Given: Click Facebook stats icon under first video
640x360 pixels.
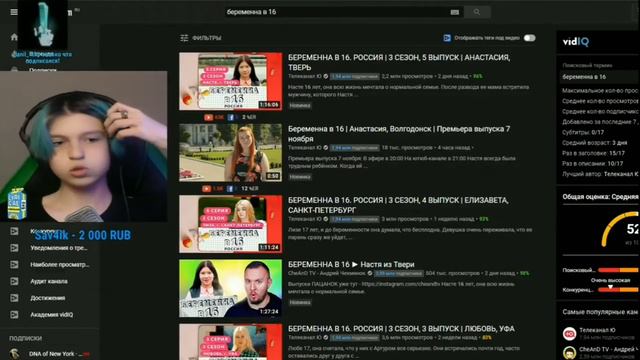Looking at the screenshot, I should pyautogui.click(x=231, y=117).
